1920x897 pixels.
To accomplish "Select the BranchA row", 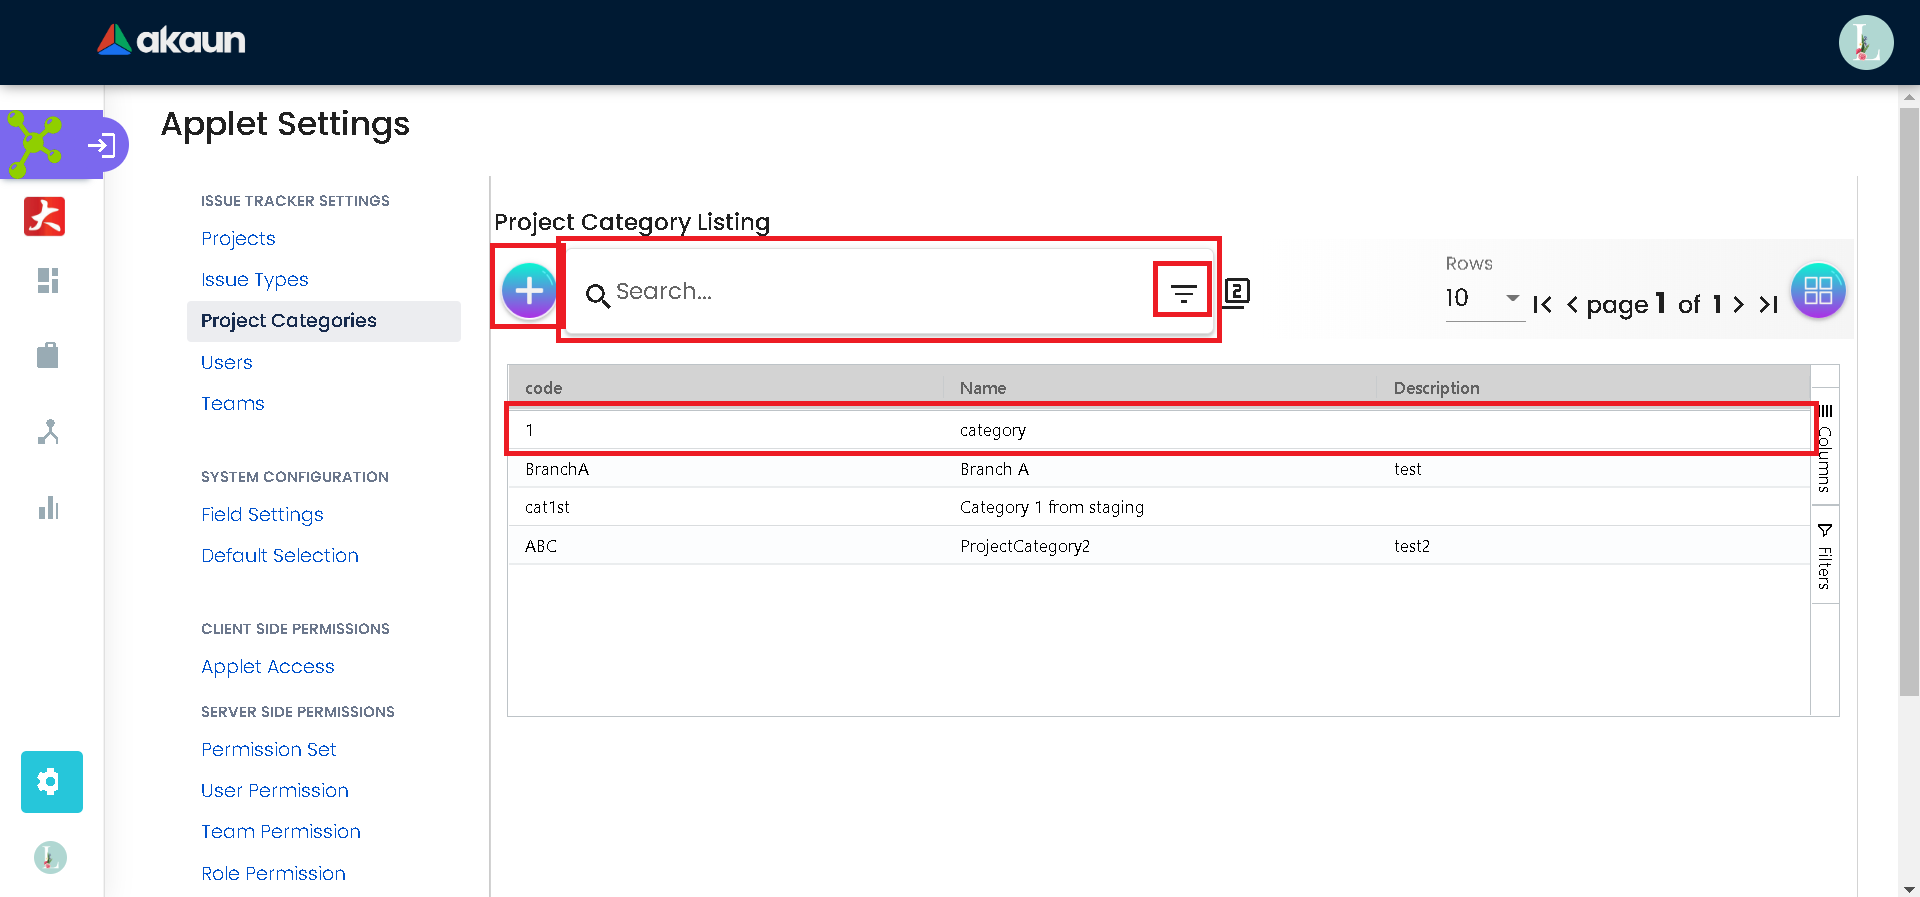I will [x=1160, y=469].
